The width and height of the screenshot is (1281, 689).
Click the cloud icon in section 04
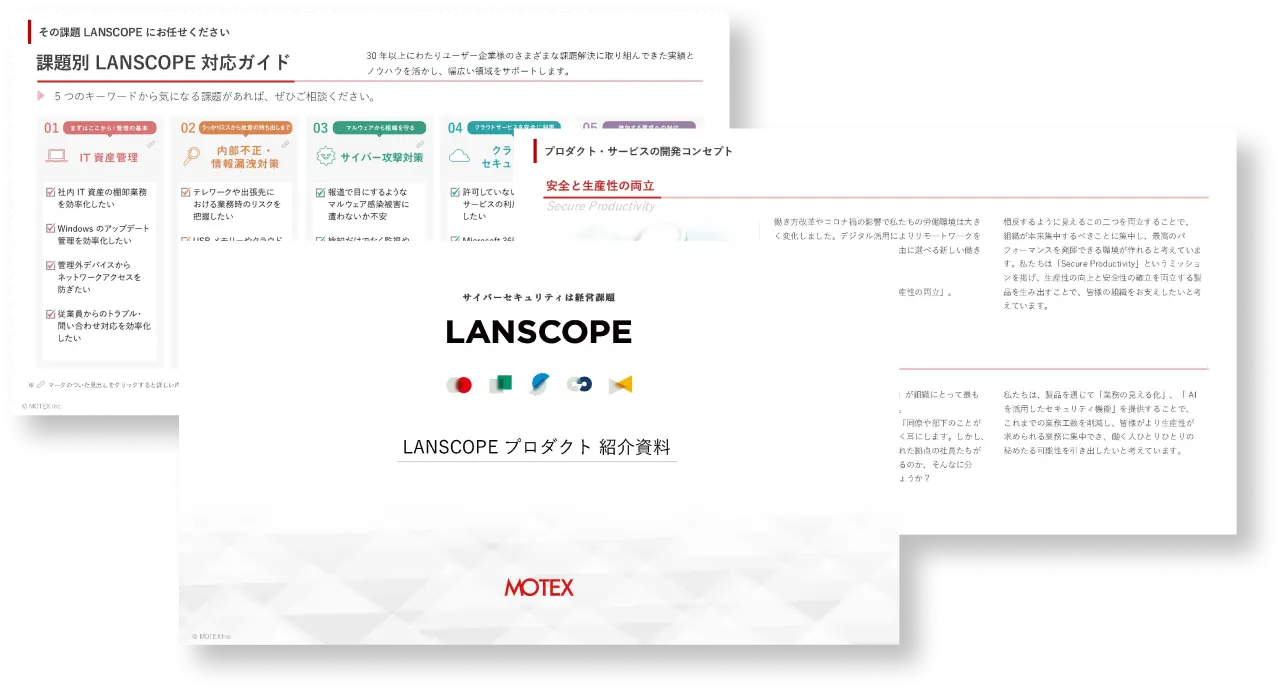coord(459,157)
